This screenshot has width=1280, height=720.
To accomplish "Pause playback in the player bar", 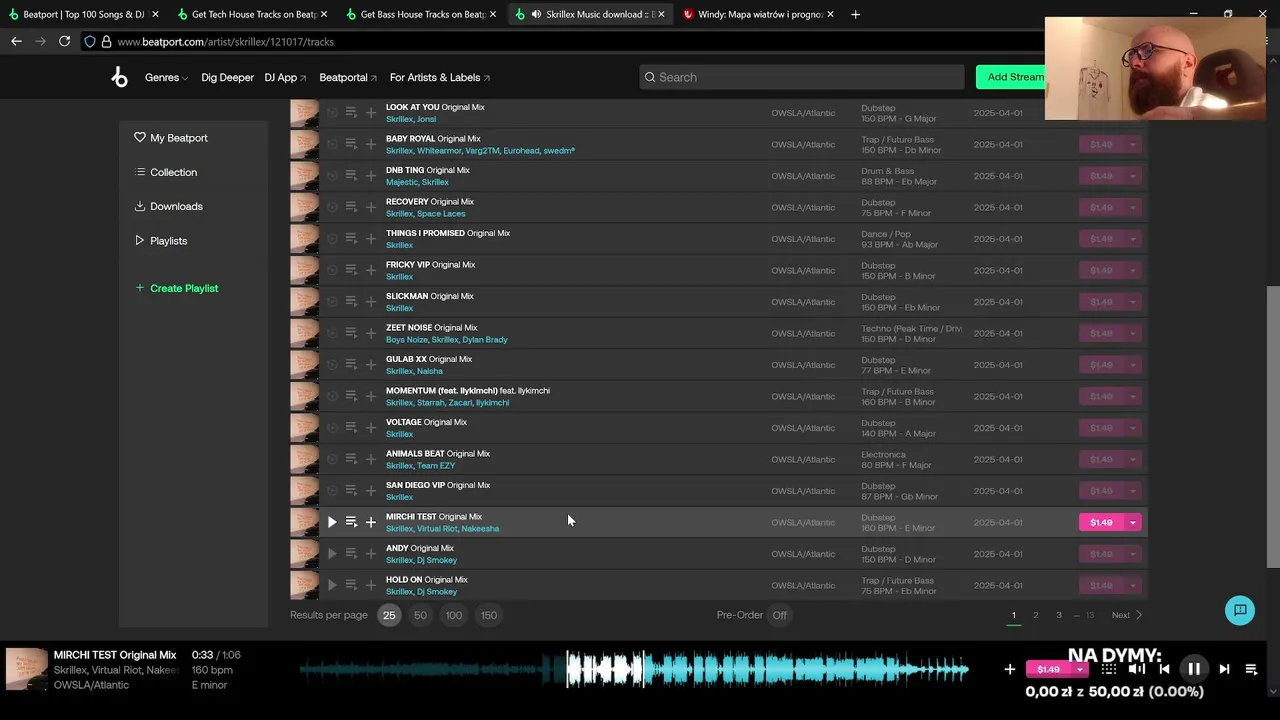I will click(1194, 669).
